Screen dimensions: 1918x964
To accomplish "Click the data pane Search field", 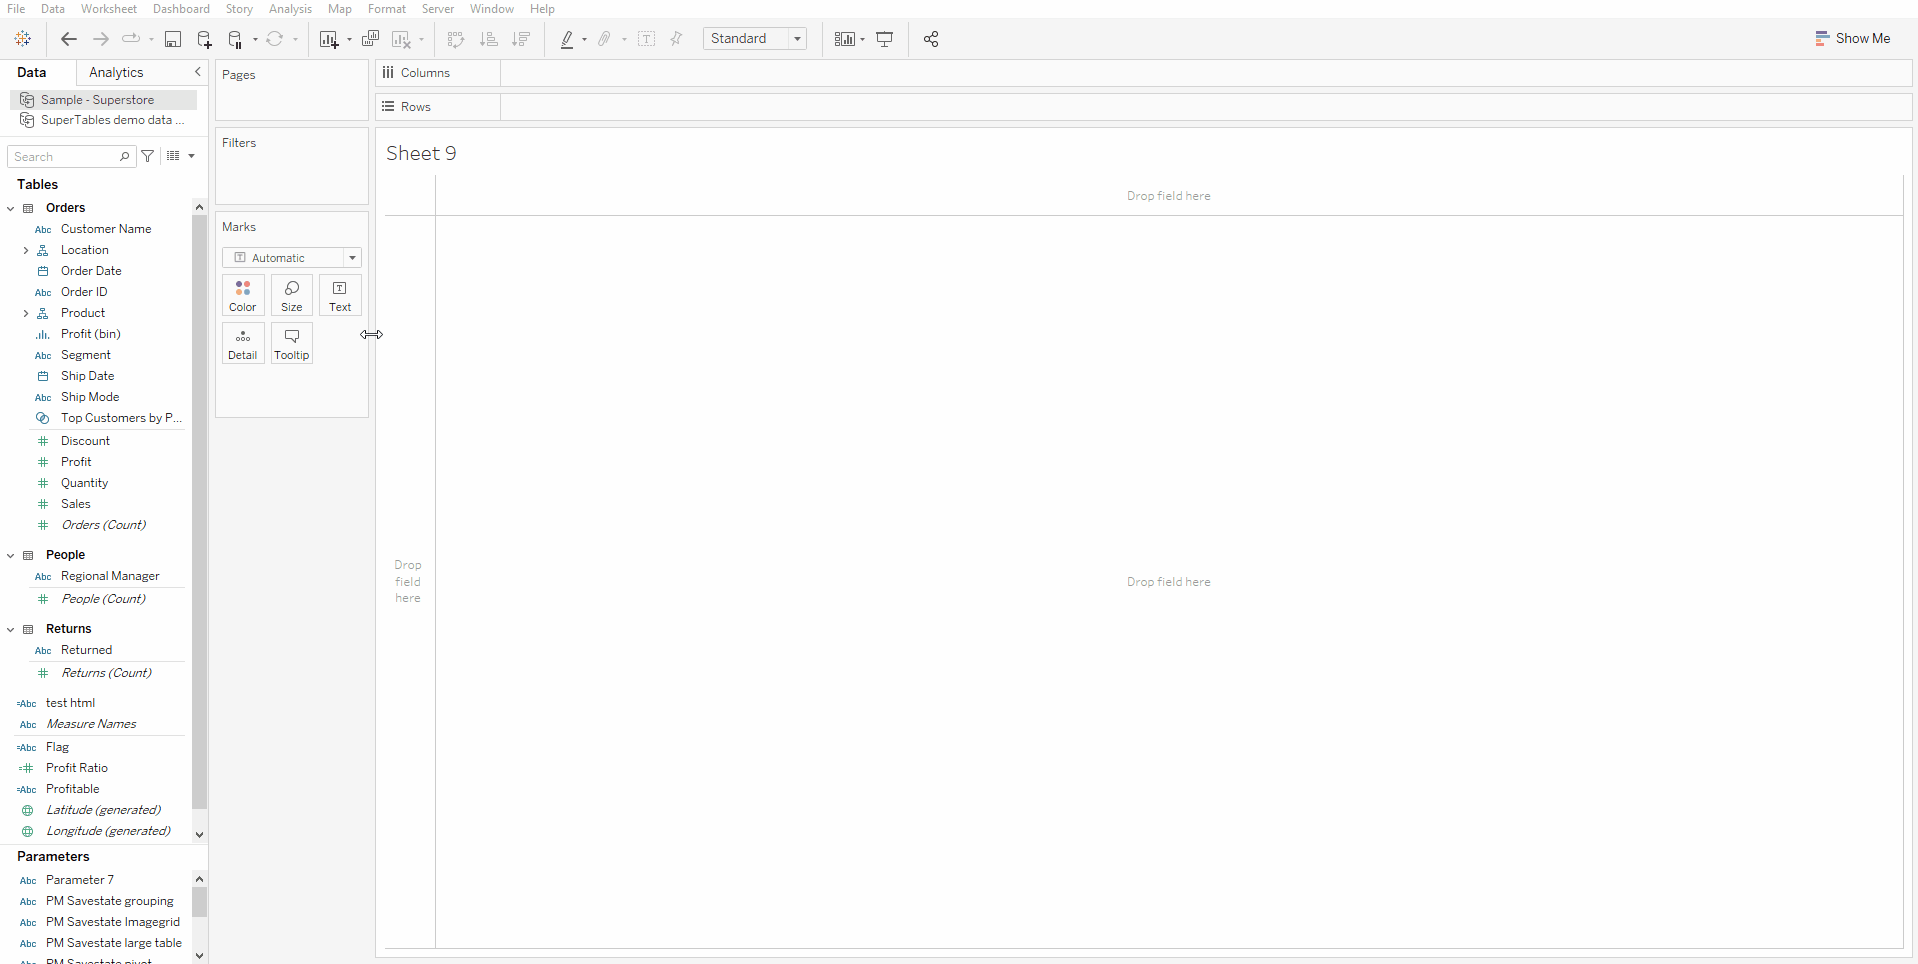I will (65, 157).
